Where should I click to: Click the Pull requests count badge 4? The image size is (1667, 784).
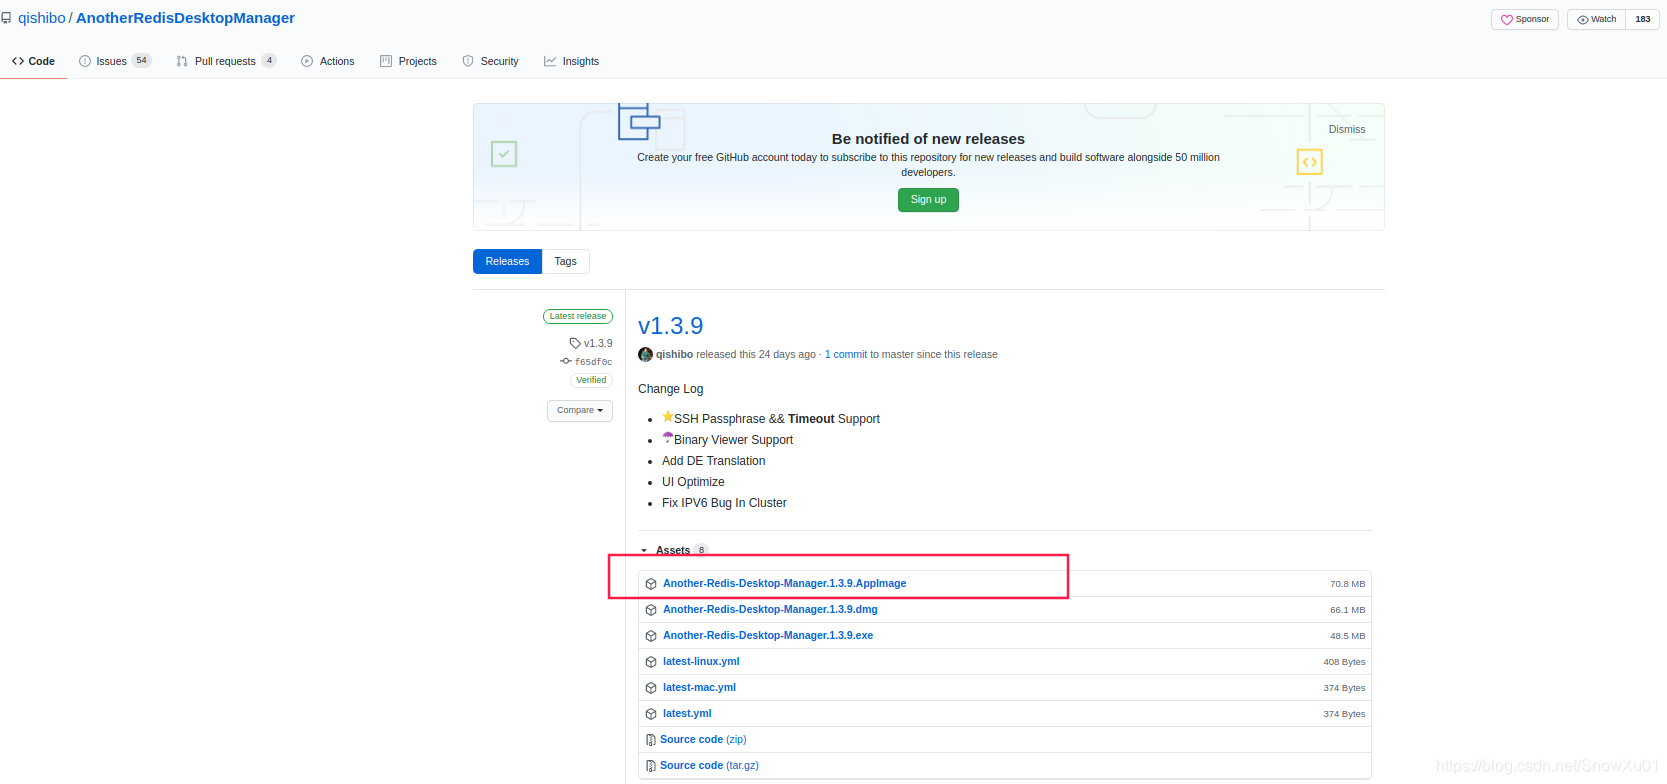pos(269,61)
